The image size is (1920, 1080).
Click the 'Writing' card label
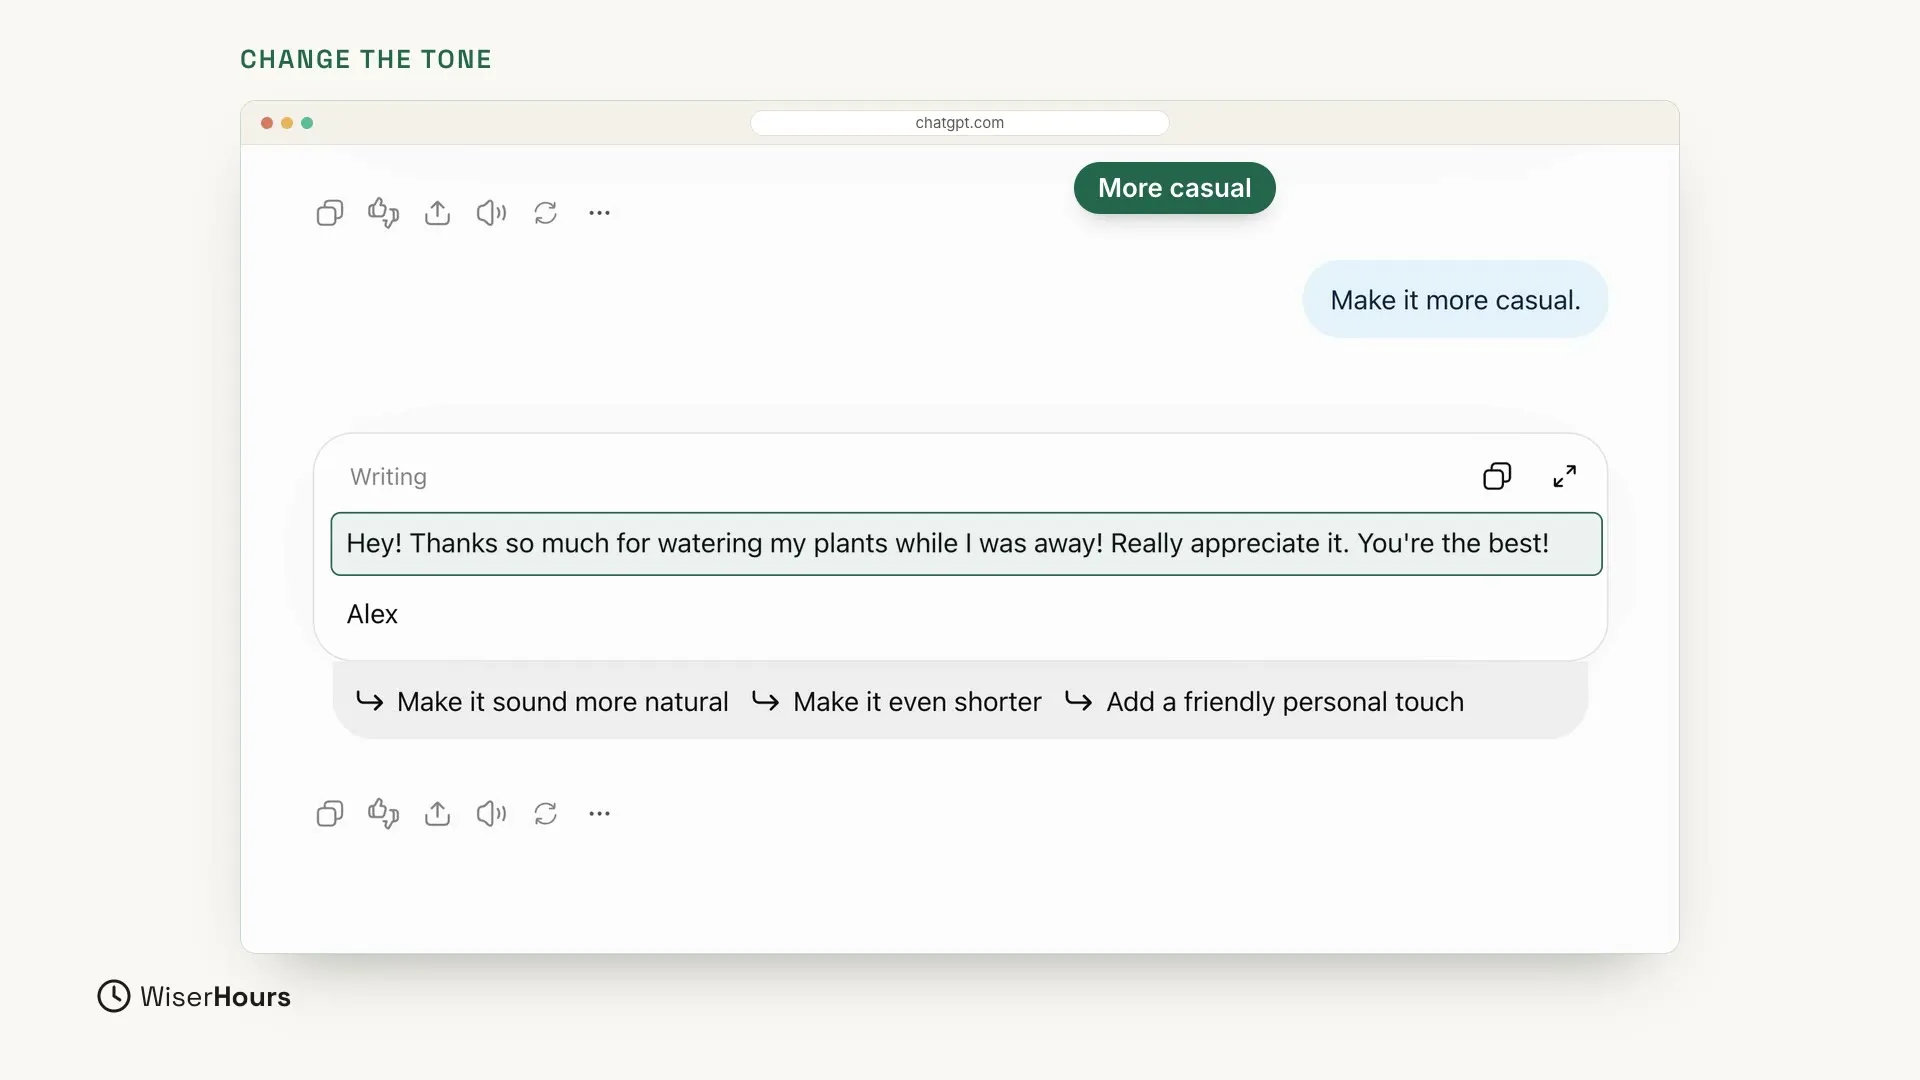pos(388,477)
